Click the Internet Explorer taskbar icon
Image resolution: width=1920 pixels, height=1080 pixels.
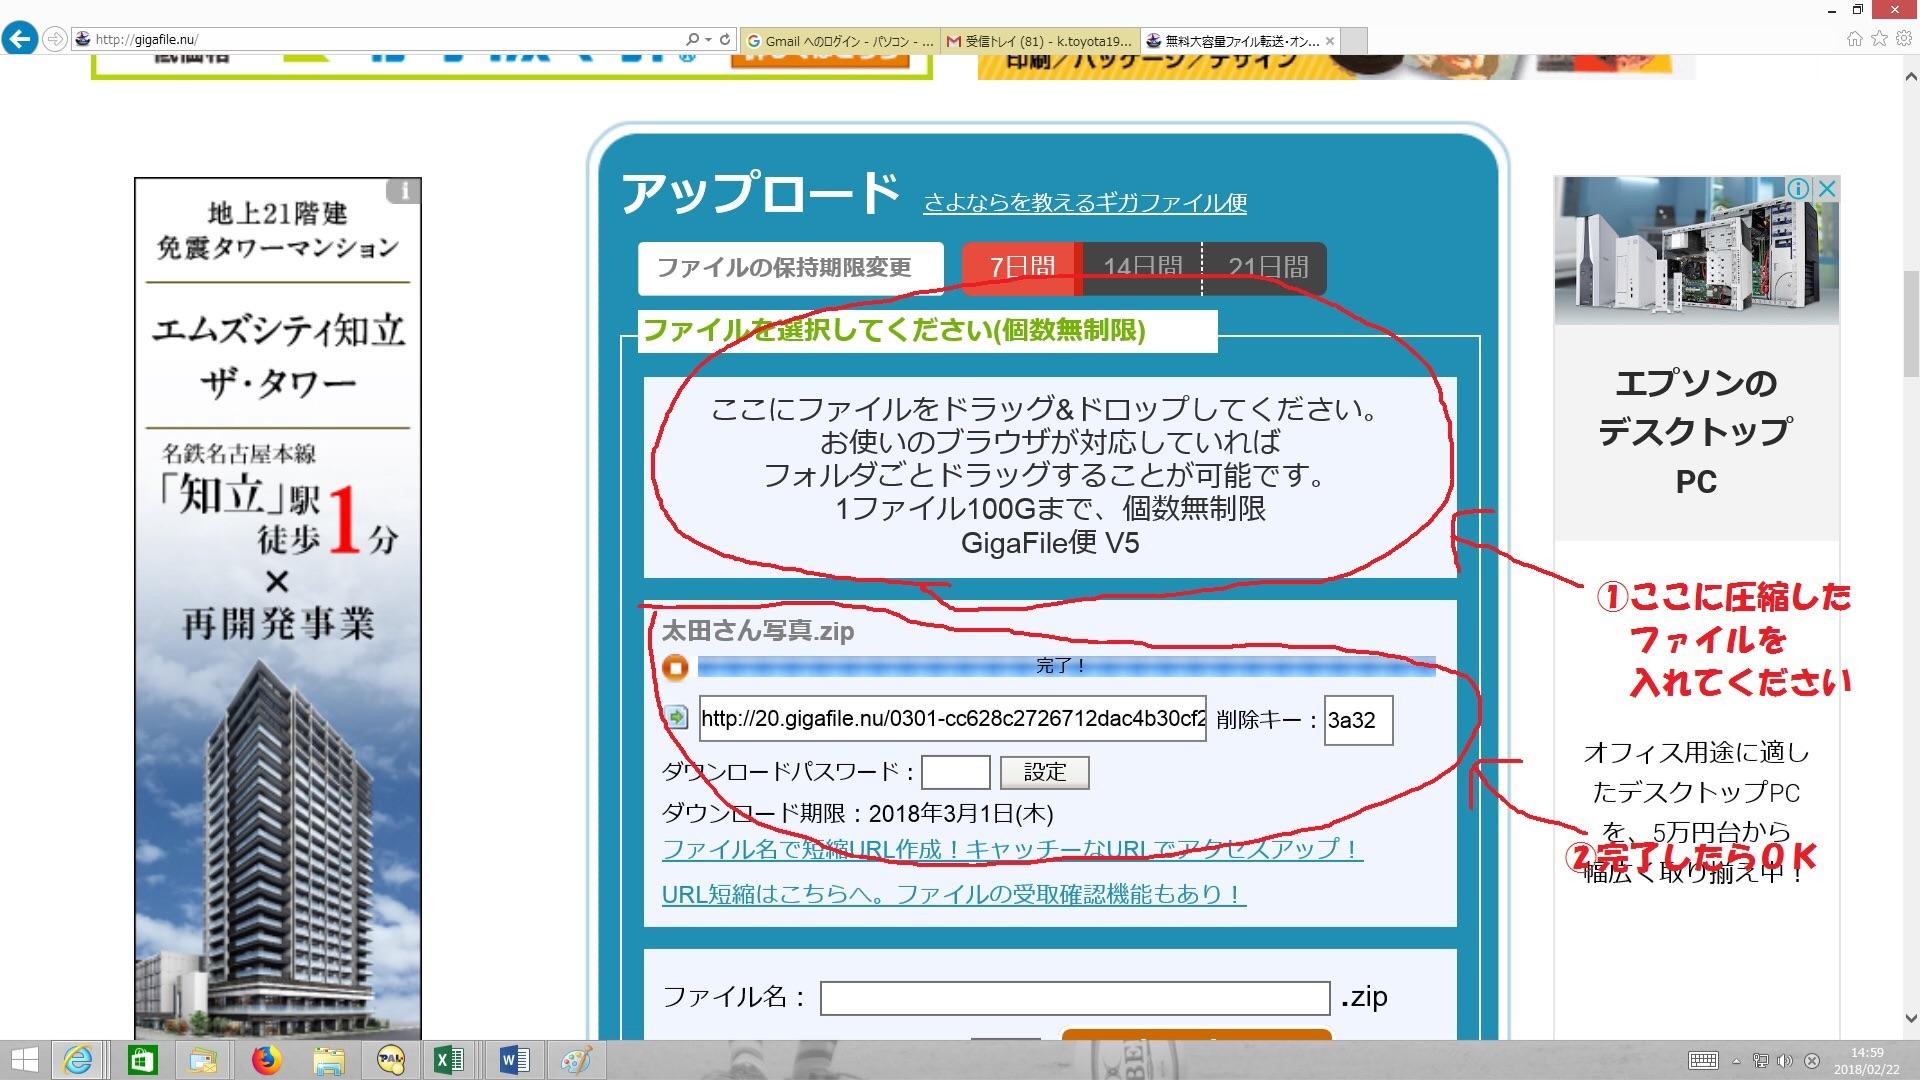(x=78, y=1060)
